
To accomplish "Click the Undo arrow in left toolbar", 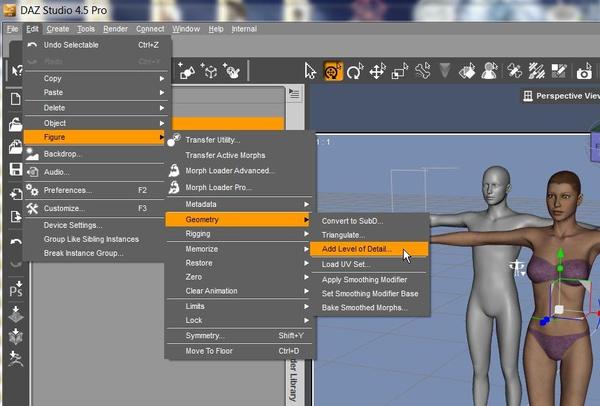I will click(16, 242).
